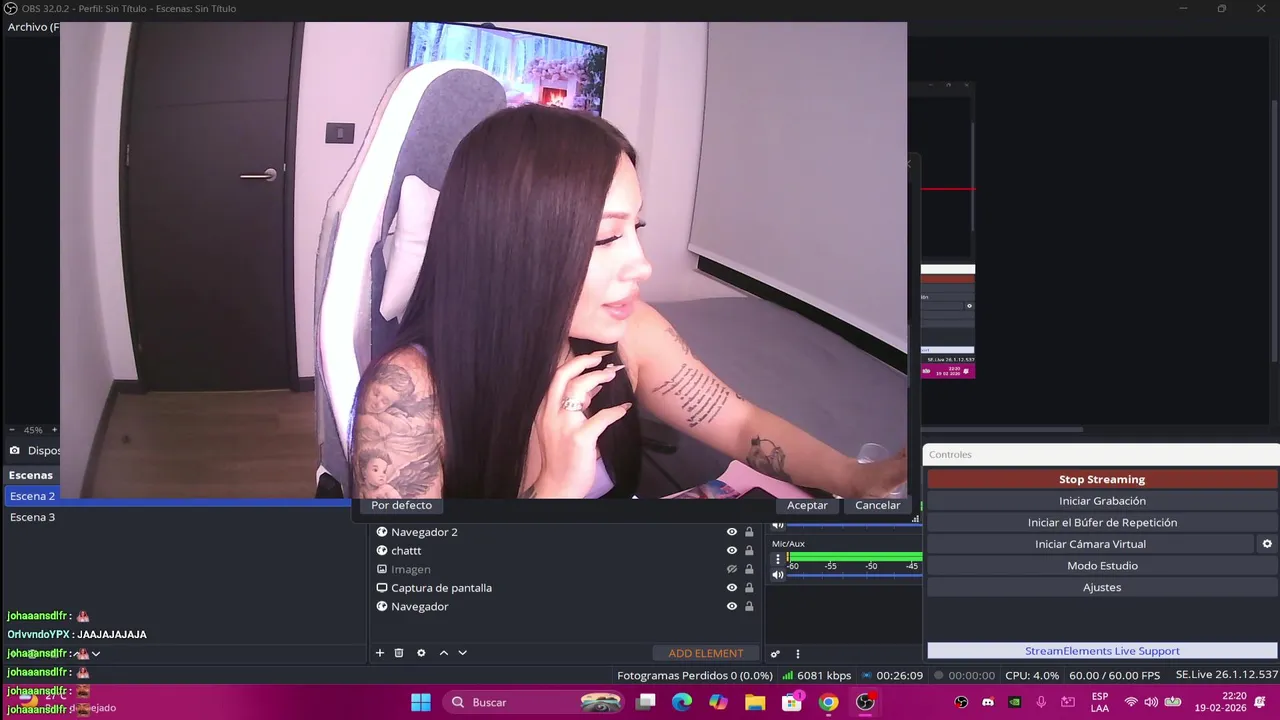
Task: Open Copilot from the taskbar
Action: click(x=718, y=702)
